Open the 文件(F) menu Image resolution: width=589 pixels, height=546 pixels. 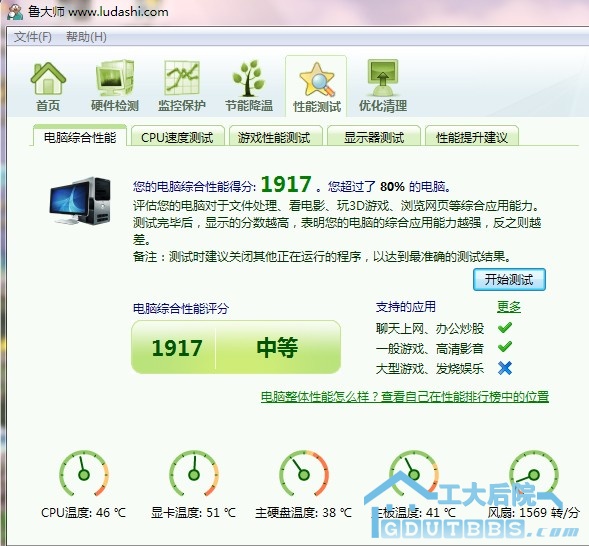(x=33, y=37)
